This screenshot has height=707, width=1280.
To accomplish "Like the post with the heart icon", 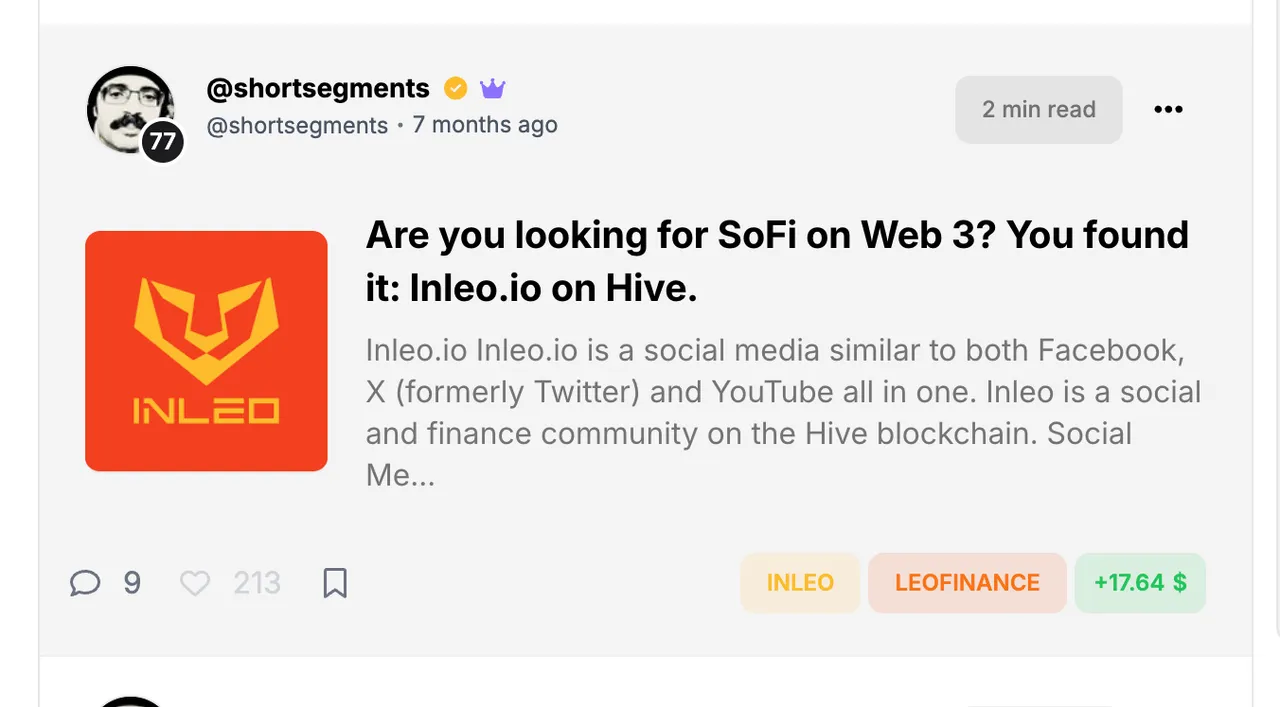I will coord(195,583).
